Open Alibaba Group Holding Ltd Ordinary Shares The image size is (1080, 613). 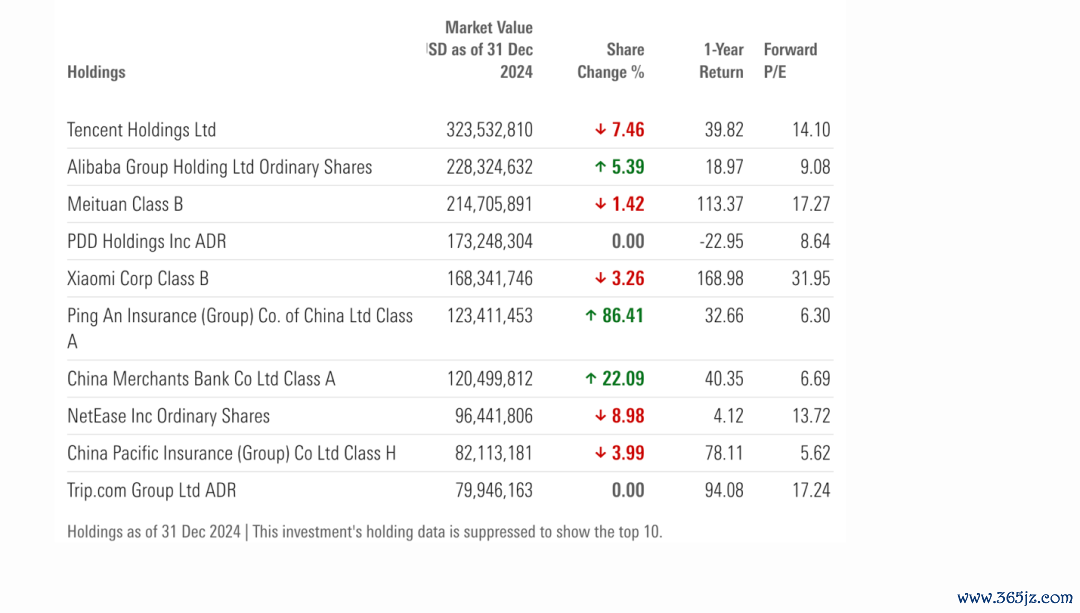tap(219, 167)
